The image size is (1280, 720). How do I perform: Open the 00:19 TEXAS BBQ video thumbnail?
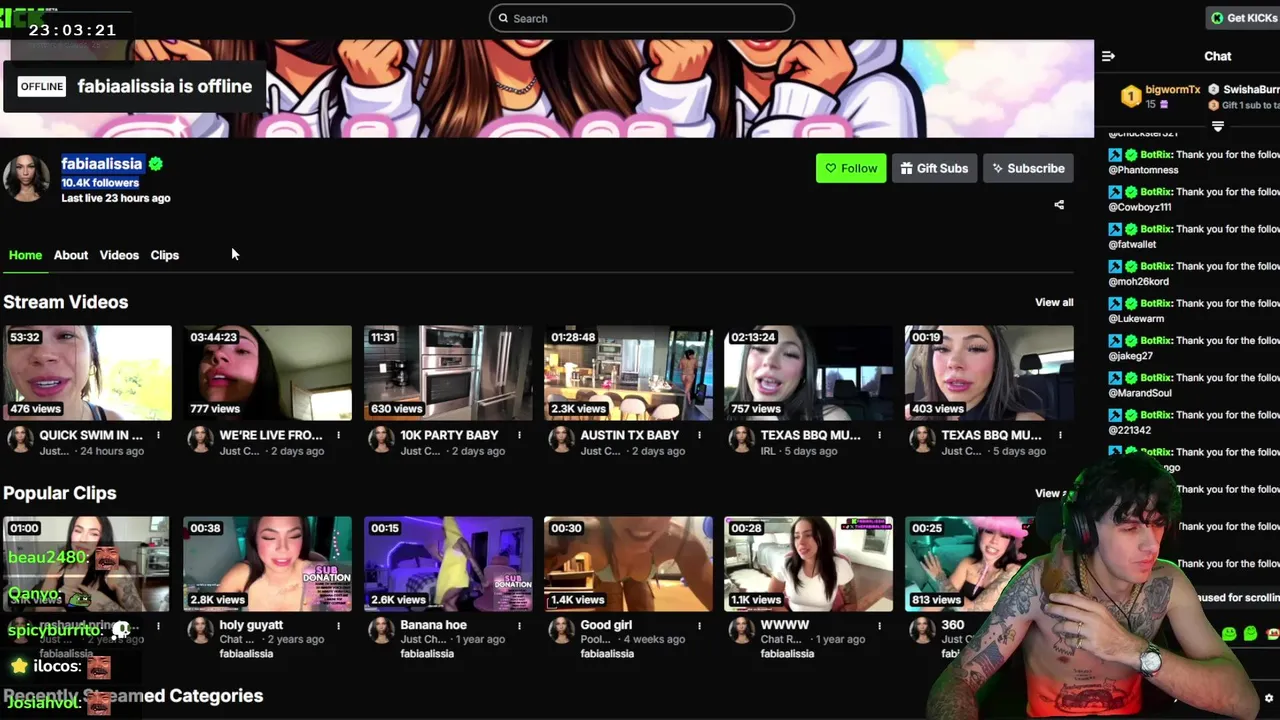[989, 373]
